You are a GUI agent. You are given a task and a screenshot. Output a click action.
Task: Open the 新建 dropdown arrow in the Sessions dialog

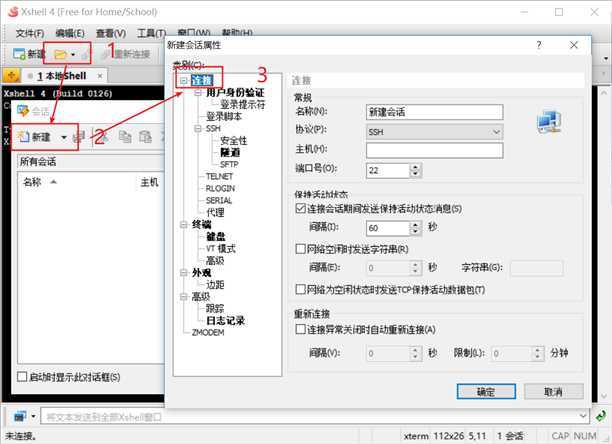(x=64, y=137)
